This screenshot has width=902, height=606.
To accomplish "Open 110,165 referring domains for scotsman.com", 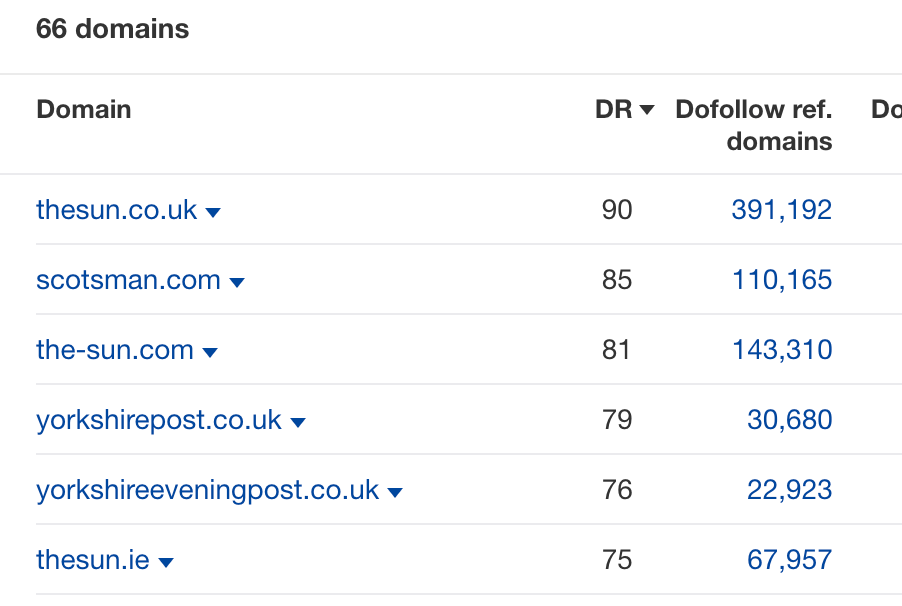I will [781, 279].
